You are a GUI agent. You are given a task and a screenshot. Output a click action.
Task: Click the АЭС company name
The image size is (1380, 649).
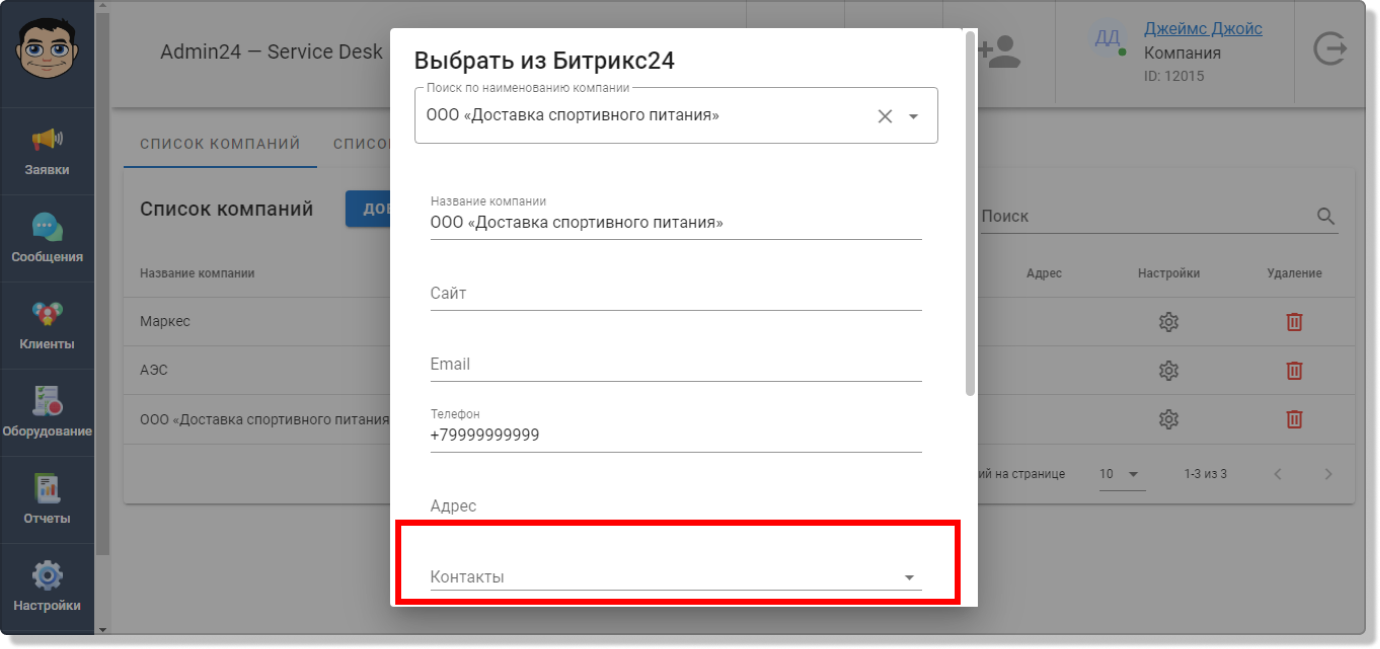coord(154,370)
